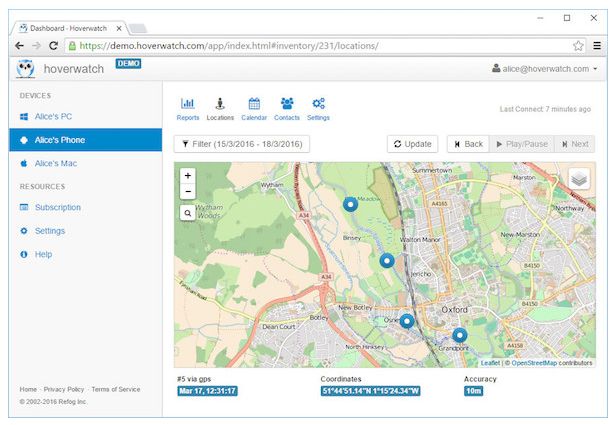
Task: Open the Reports chart icon
Action: (187, 103)
